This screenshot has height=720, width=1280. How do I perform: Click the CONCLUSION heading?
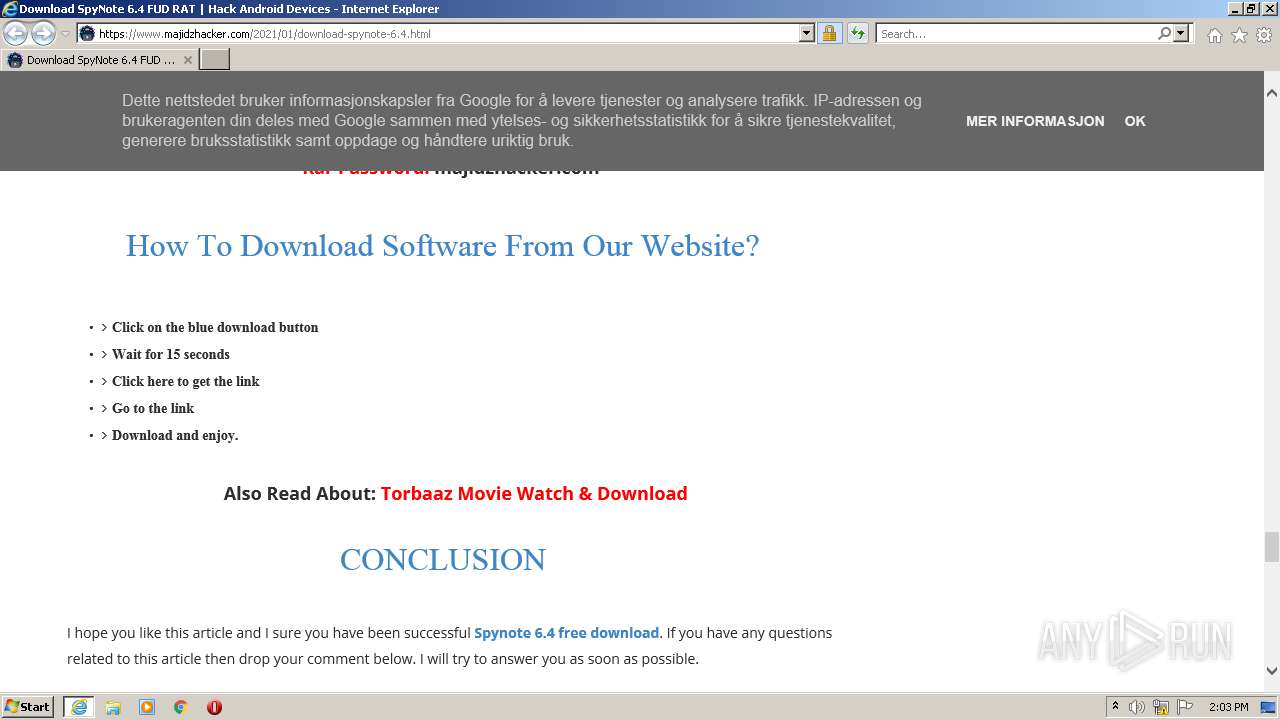[x=443, y=560]
